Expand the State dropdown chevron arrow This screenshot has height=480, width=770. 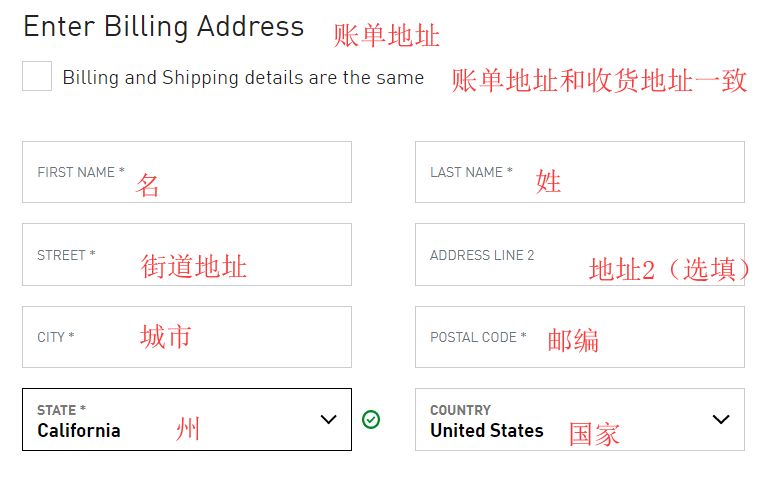tap(328, 419)
